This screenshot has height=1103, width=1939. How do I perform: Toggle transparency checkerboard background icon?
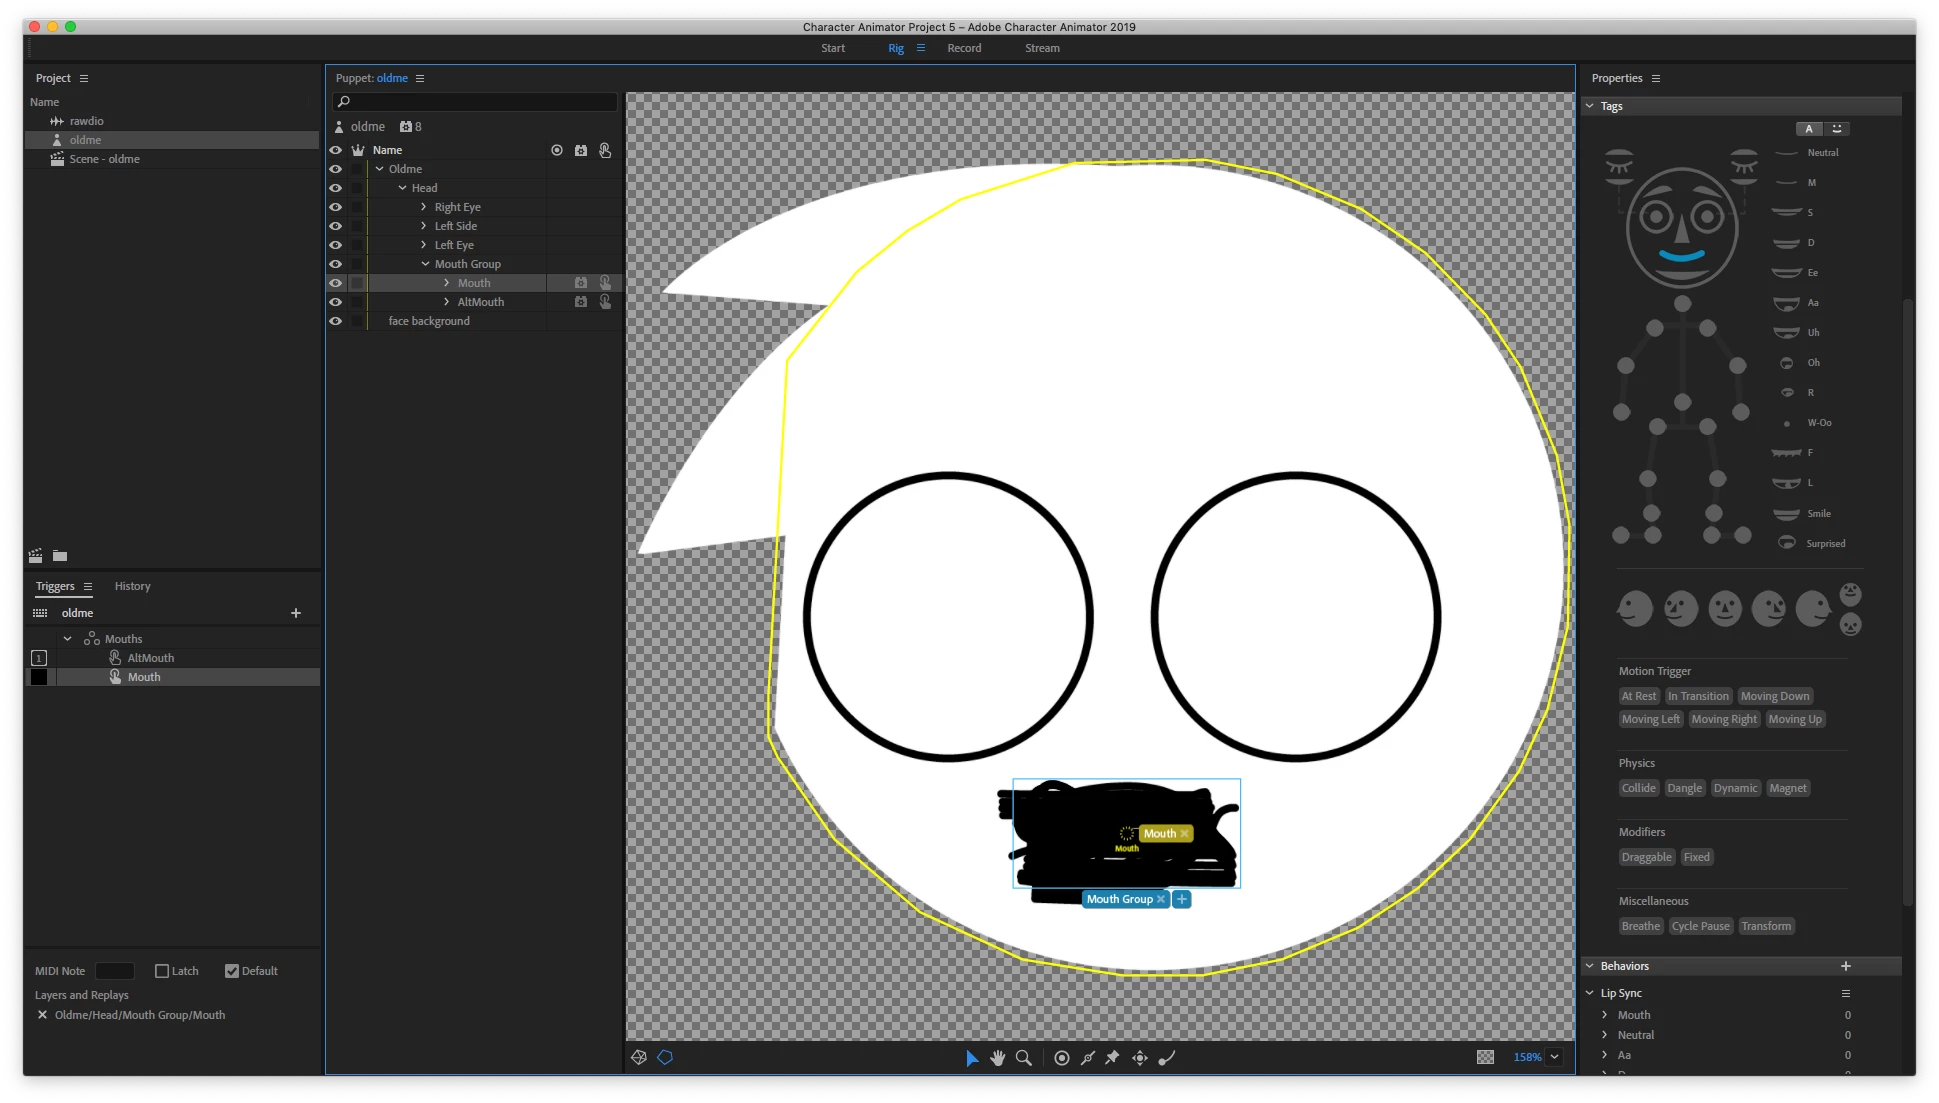coord(1485,1057)
